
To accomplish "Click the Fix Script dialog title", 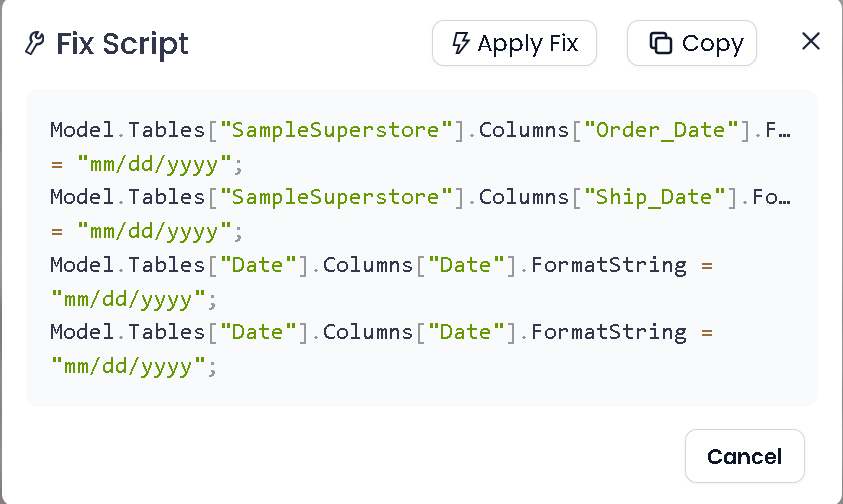I will point(122,44).
